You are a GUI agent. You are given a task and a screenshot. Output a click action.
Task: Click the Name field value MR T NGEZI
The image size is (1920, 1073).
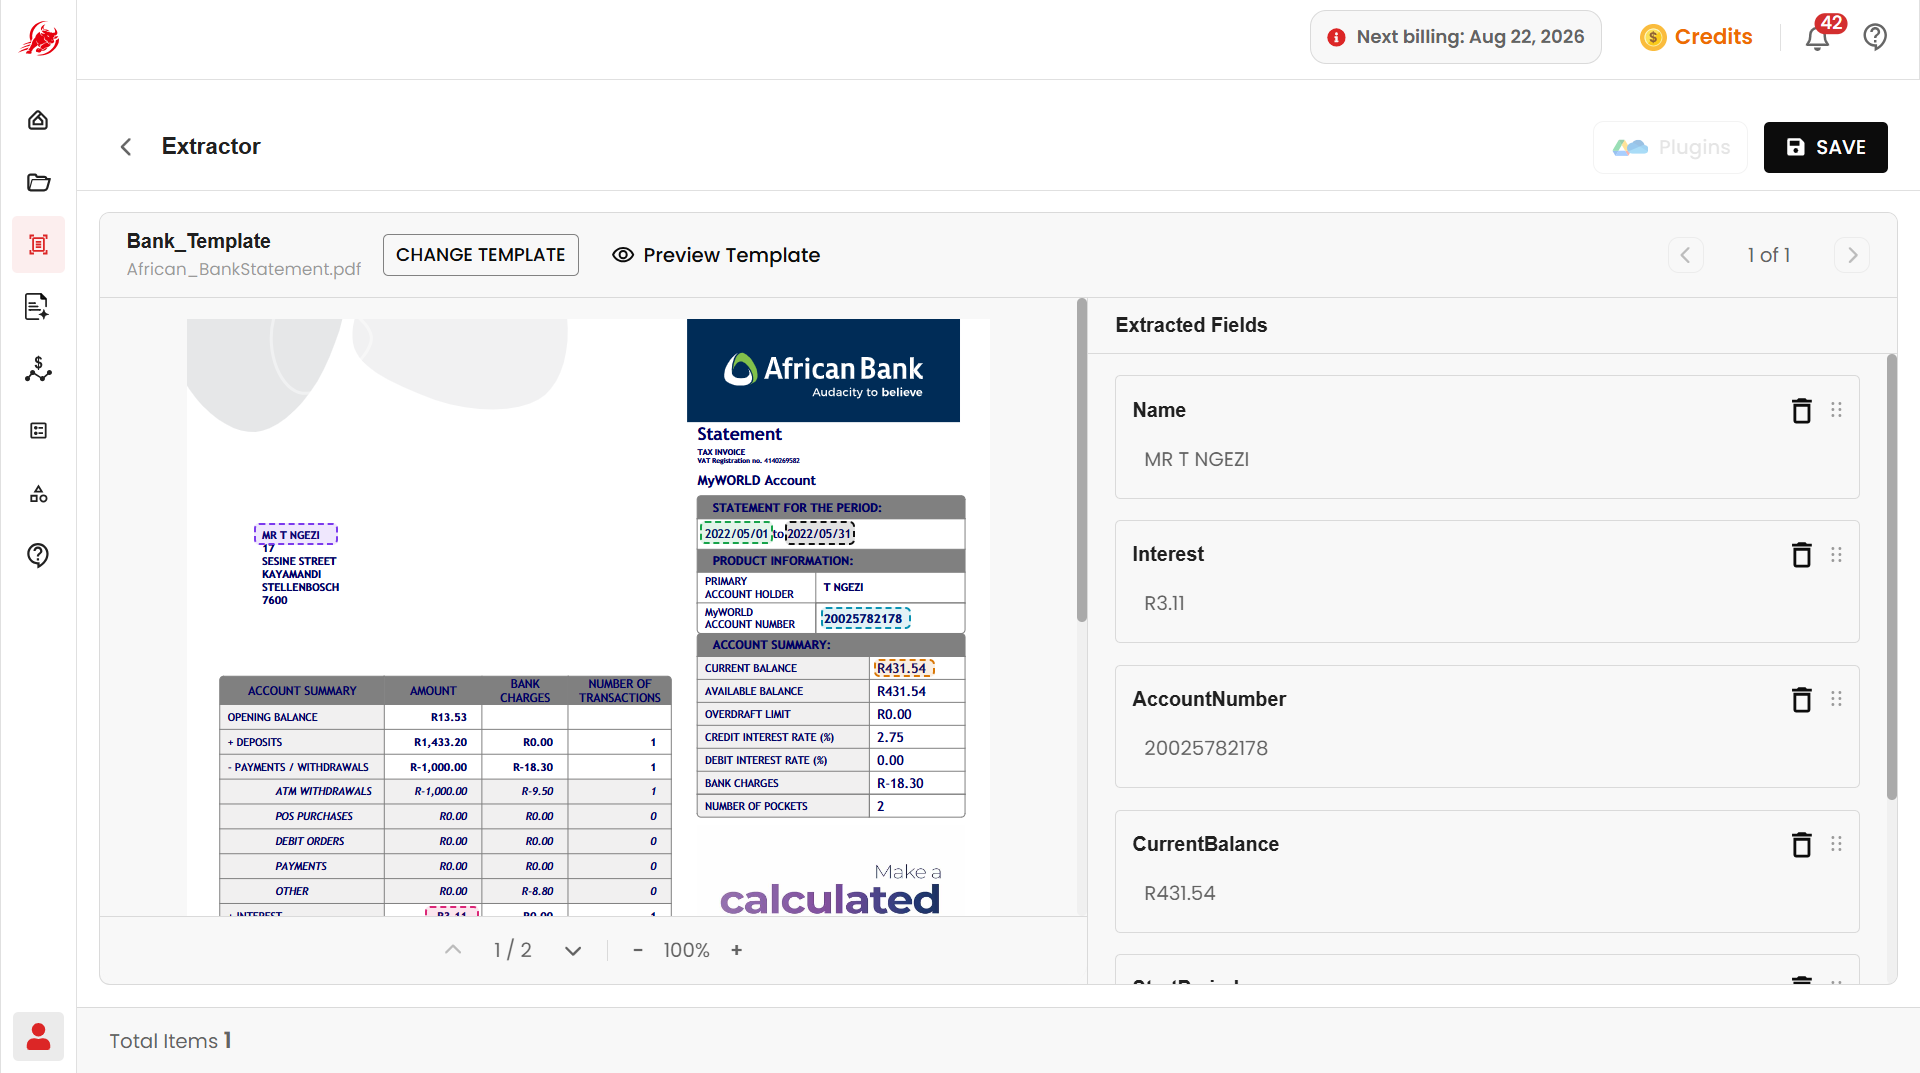tap(1197, 460)
